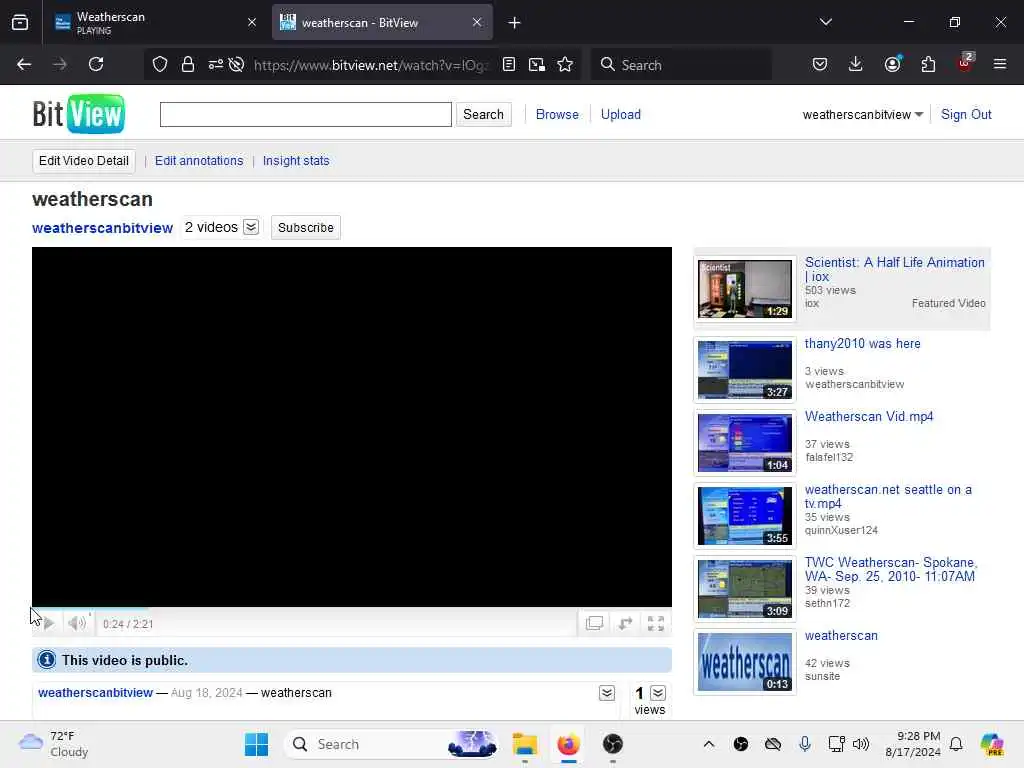Open the Downloads panel
The image size is (1024, 768).
[856, 64]
